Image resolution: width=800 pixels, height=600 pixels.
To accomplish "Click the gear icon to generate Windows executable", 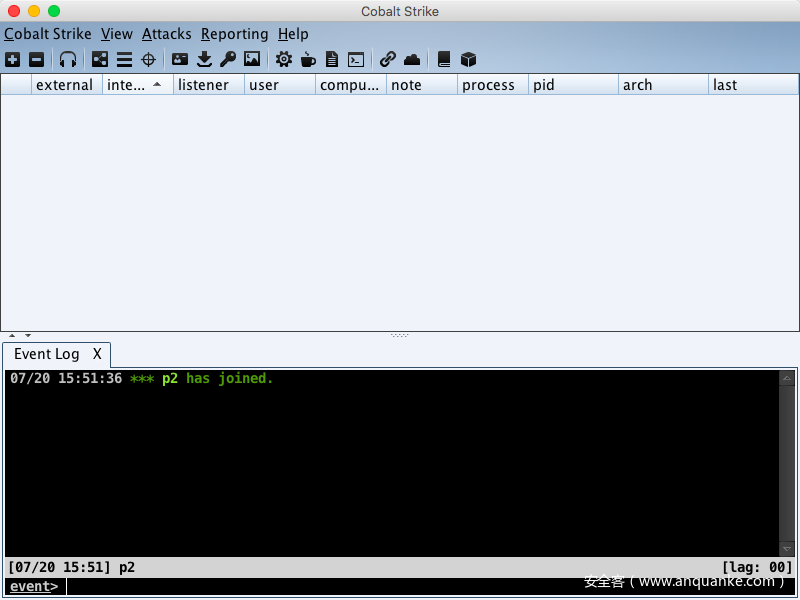I will 284,59.
